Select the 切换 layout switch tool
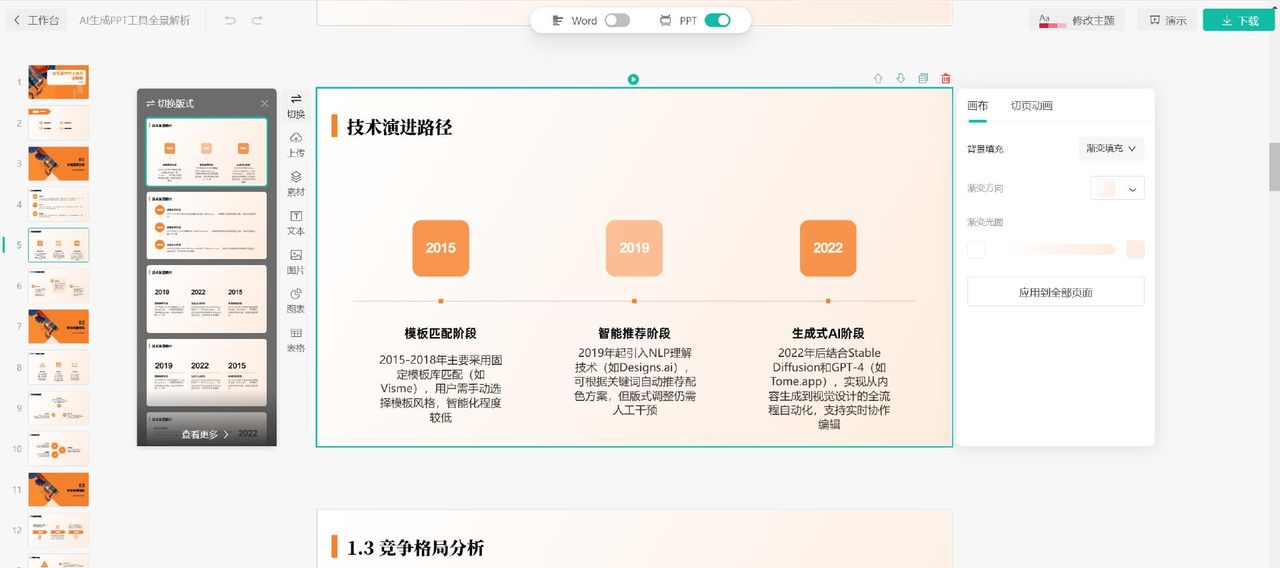 (296, 105)
